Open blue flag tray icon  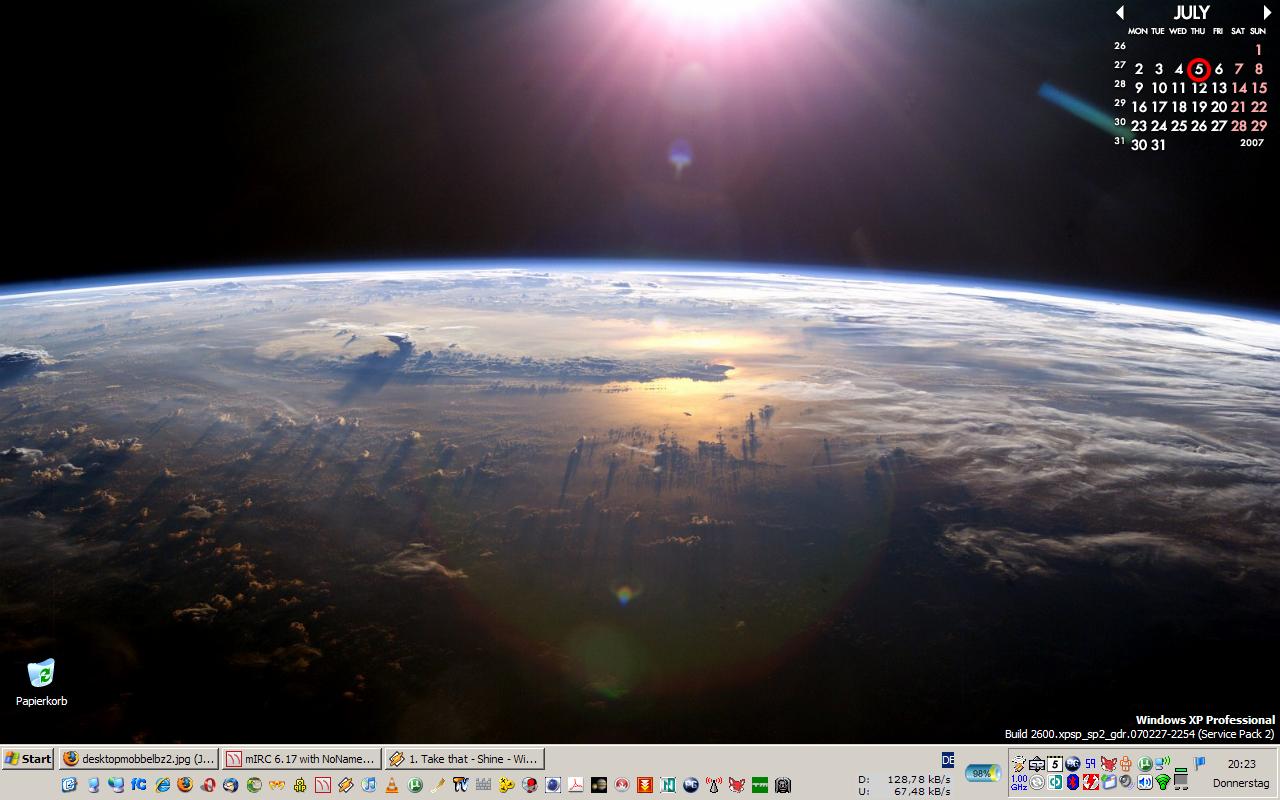click(1199, 763)
